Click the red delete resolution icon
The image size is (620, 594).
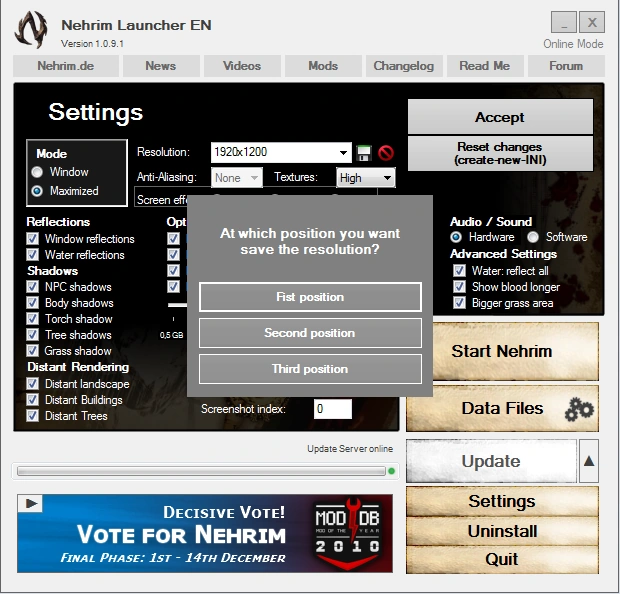386,153
